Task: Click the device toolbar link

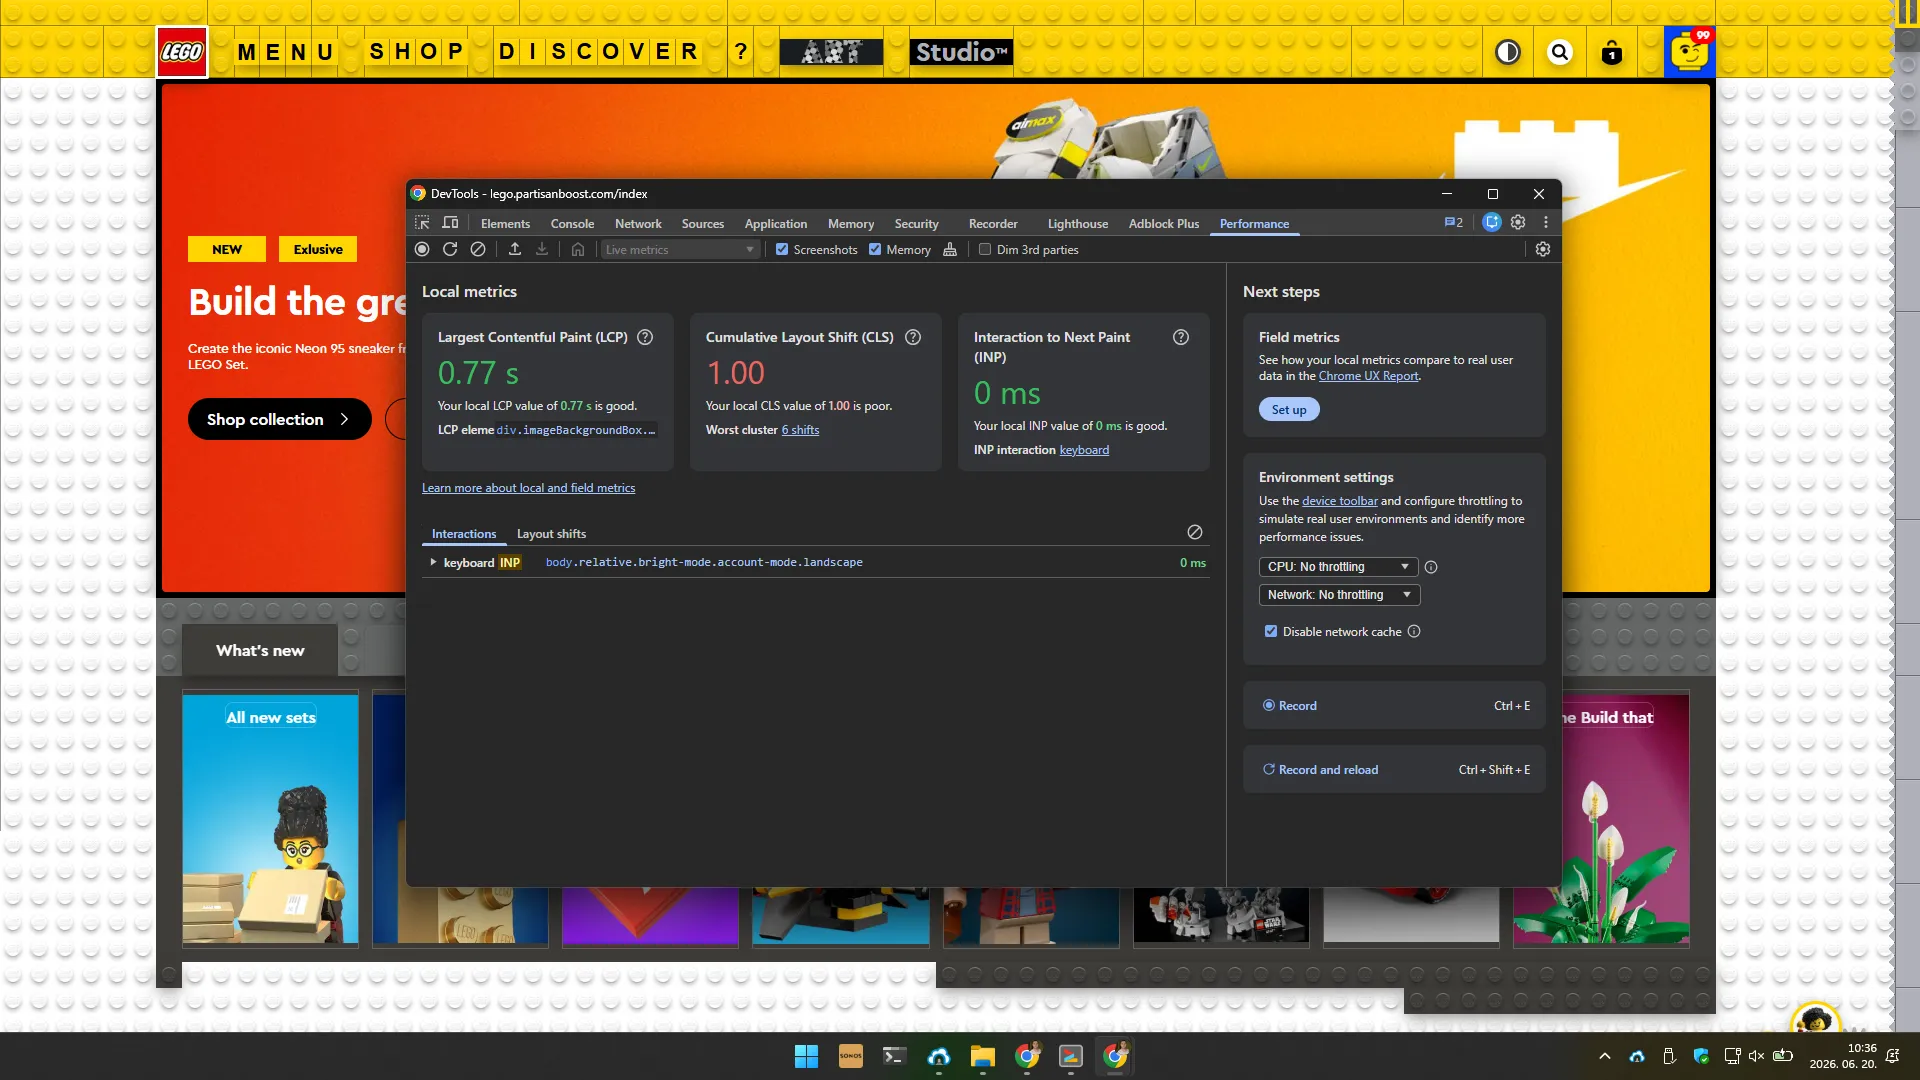Action: 1339,501
